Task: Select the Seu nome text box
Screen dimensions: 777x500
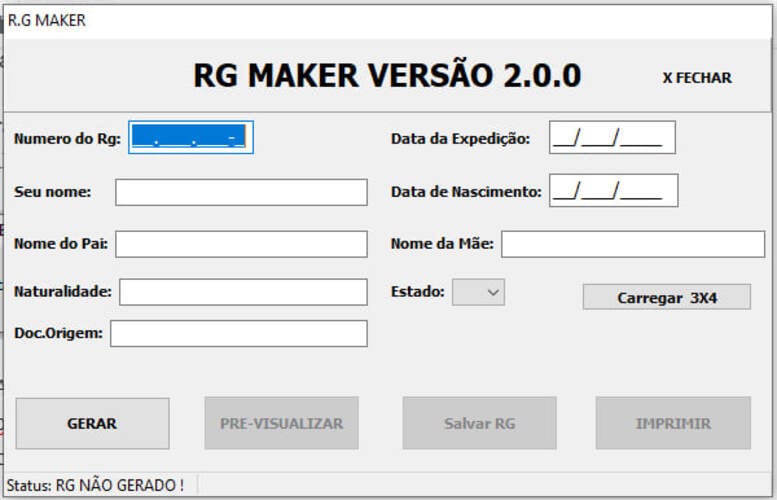Action: pos(241,192)
